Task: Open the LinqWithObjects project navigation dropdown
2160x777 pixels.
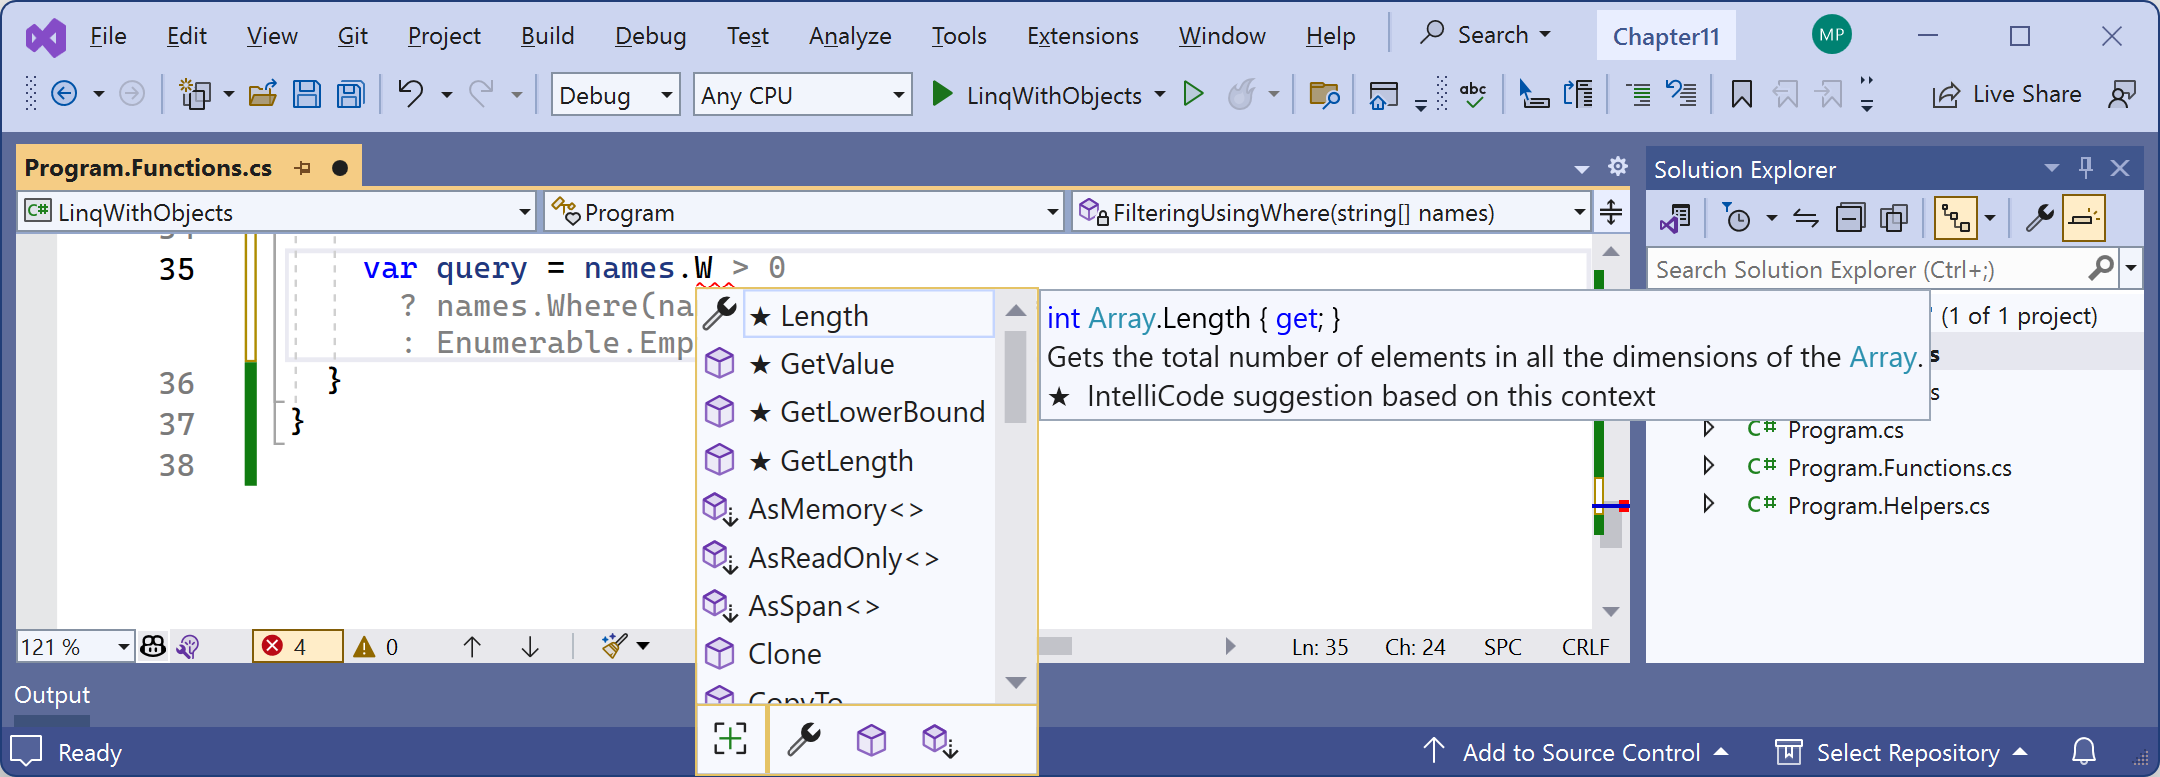Action: click(x=277, y=212)
